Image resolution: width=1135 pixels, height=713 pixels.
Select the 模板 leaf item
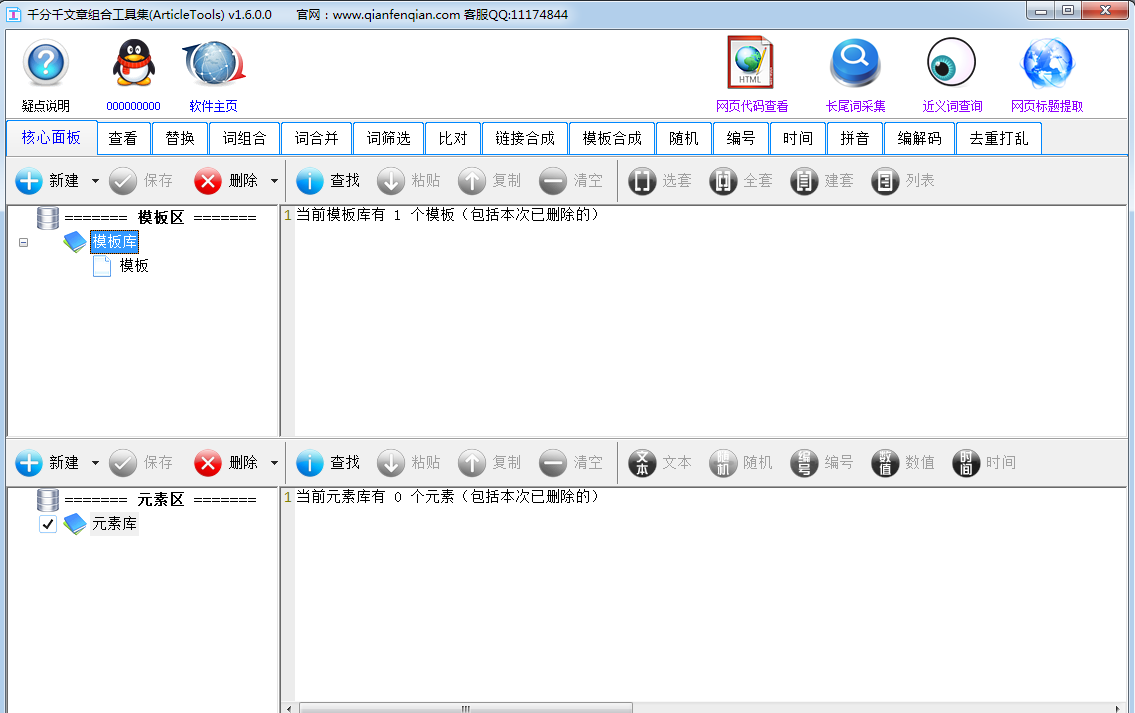click(134, 266)
